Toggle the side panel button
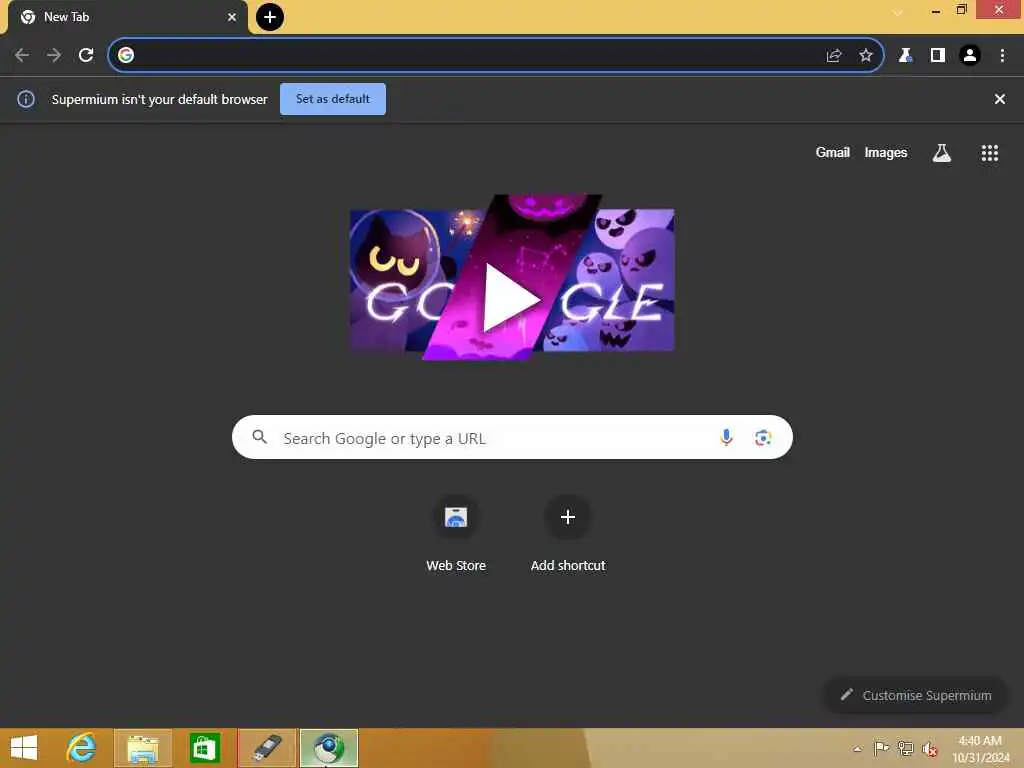This screenshot has height=768, width=1024. [x=937, y=56]
